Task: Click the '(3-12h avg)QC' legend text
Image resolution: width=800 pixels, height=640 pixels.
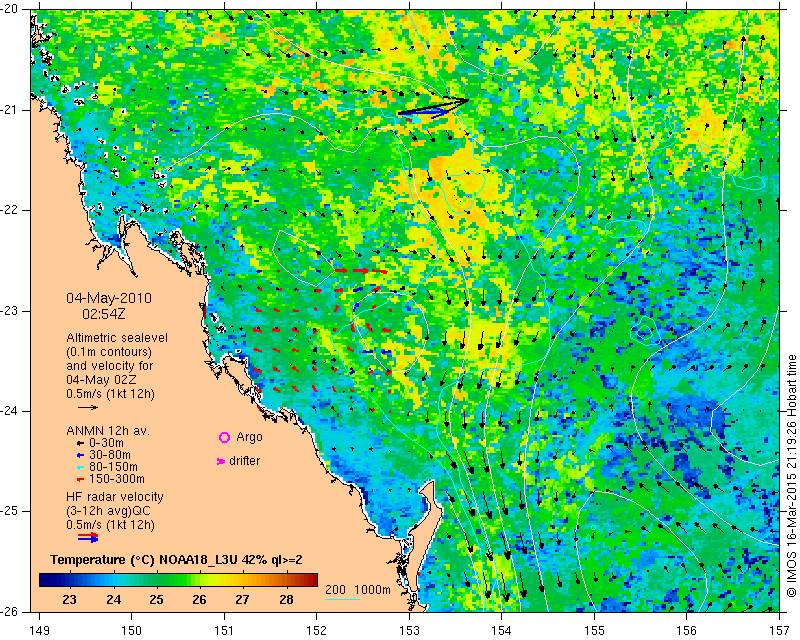Action: 109,511
